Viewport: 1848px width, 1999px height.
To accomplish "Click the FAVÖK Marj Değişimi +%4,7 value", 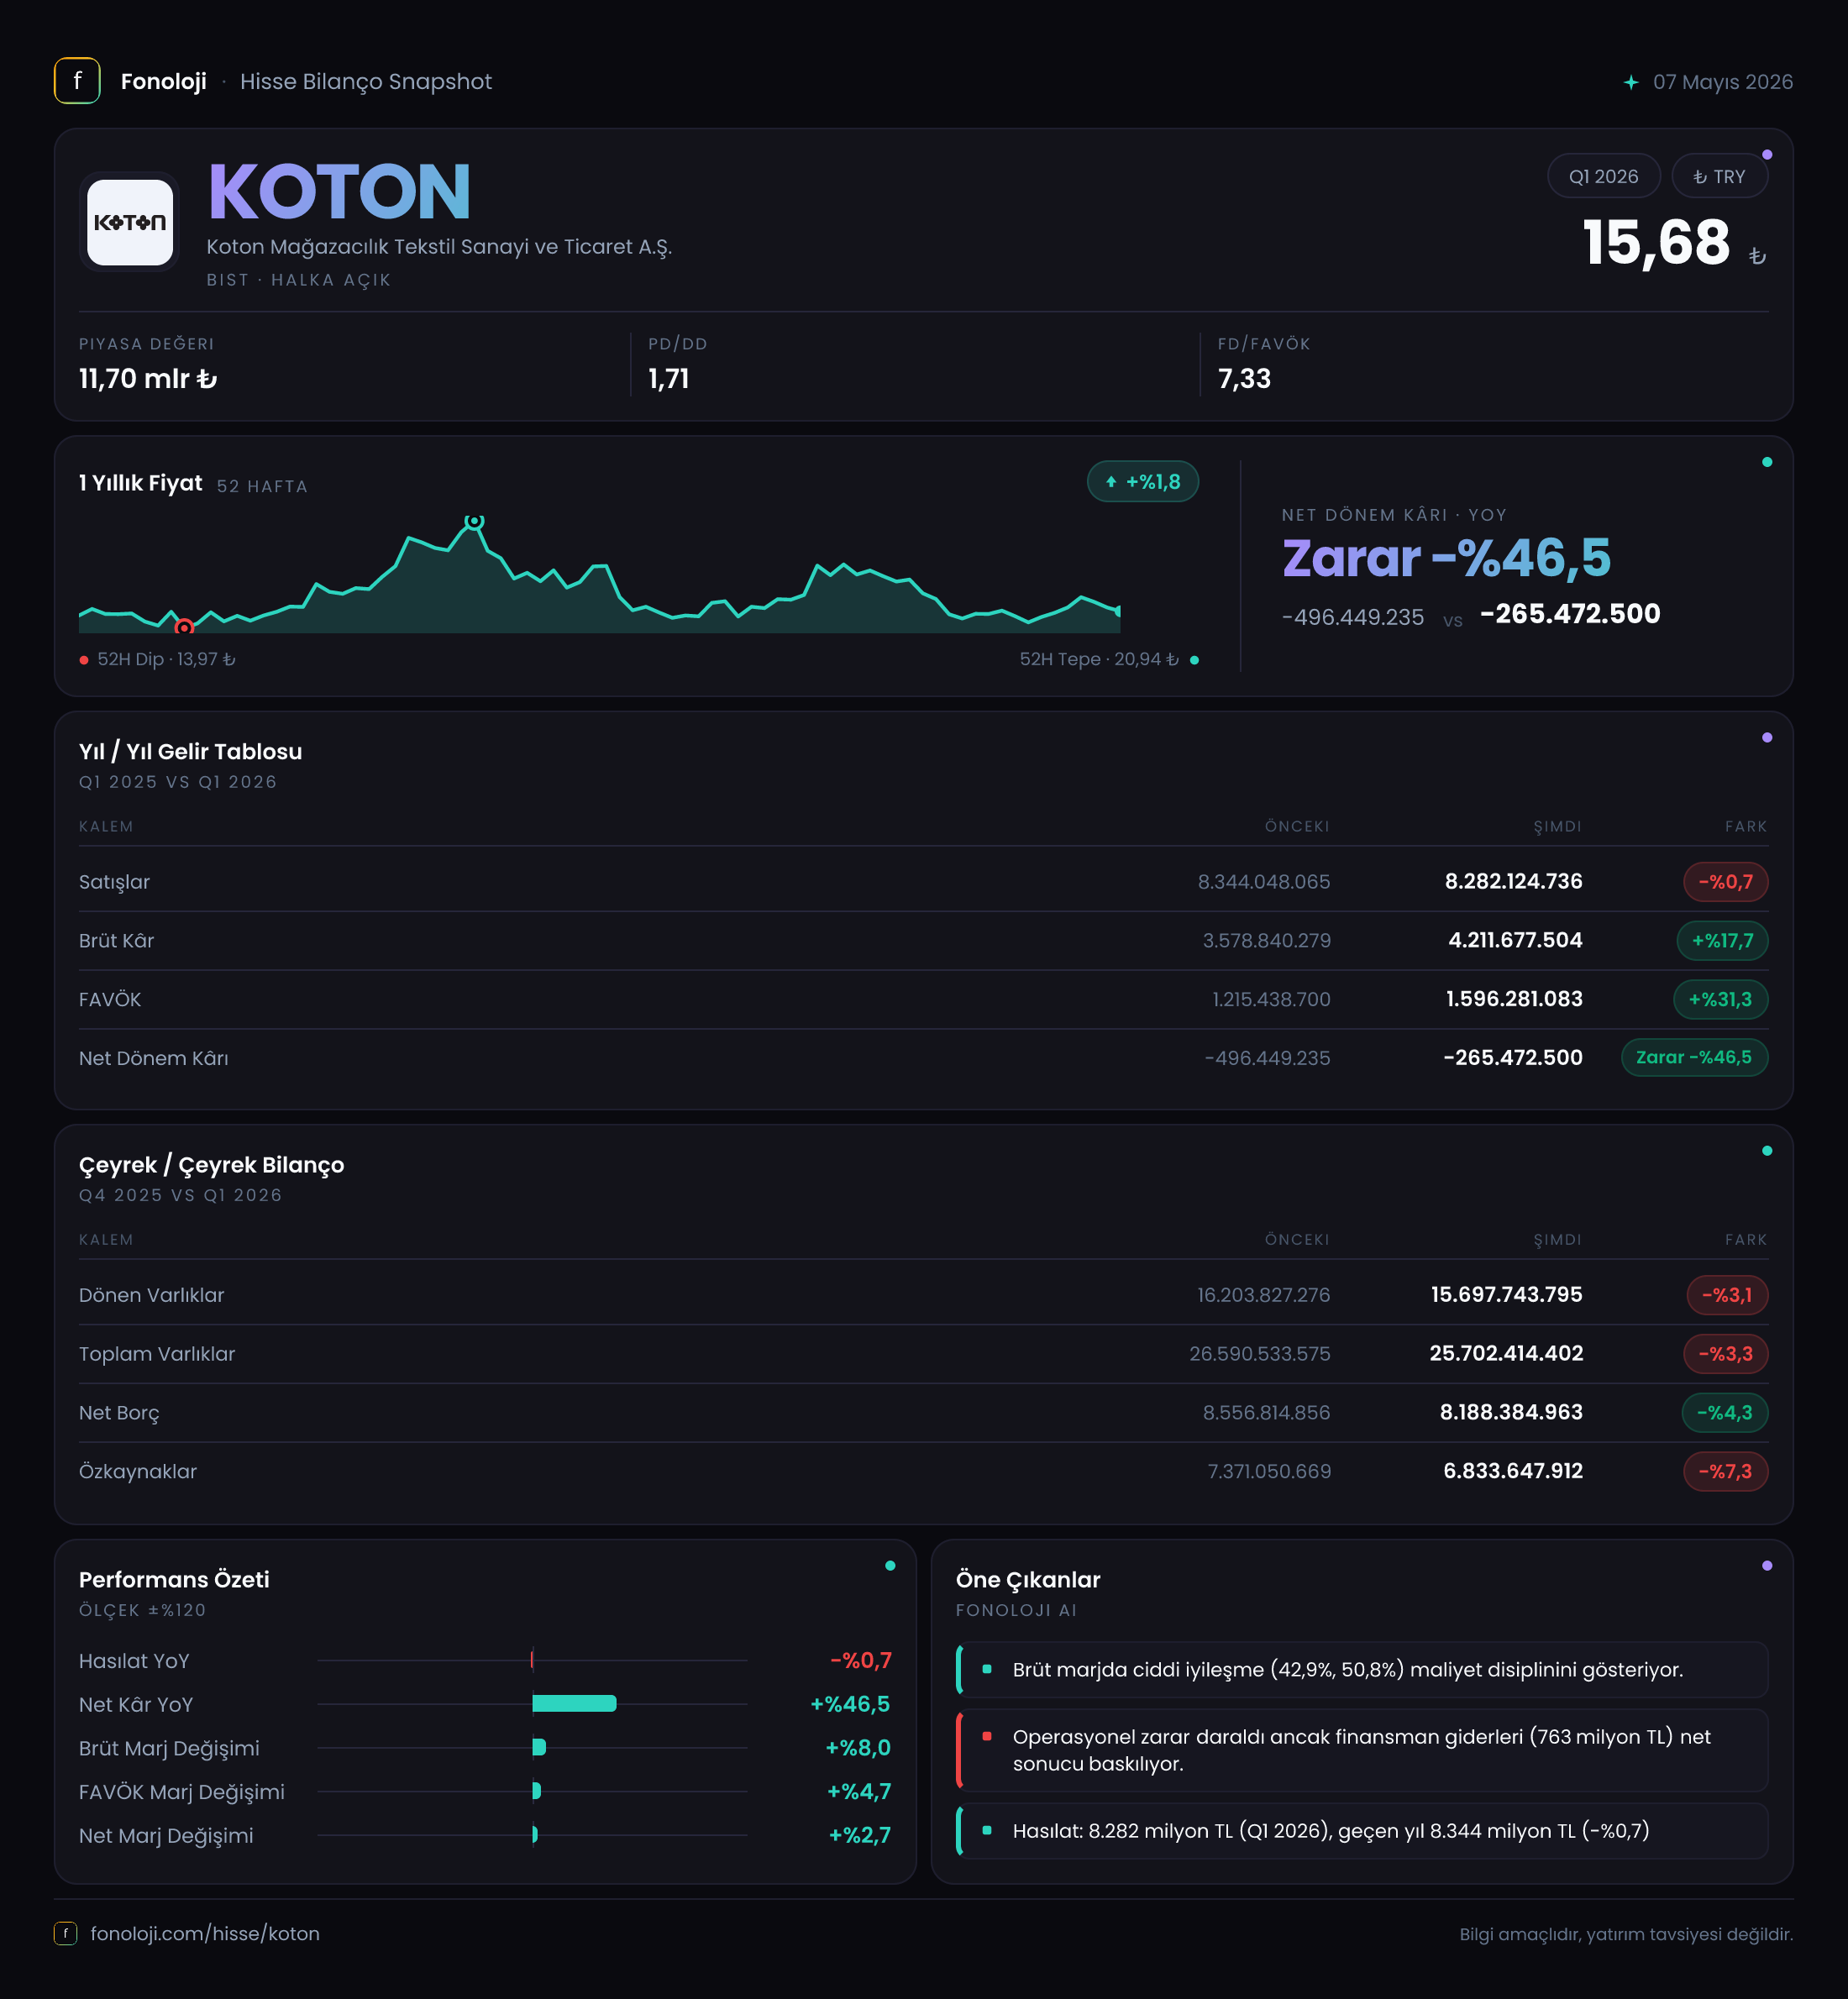I will (859, 1792).
